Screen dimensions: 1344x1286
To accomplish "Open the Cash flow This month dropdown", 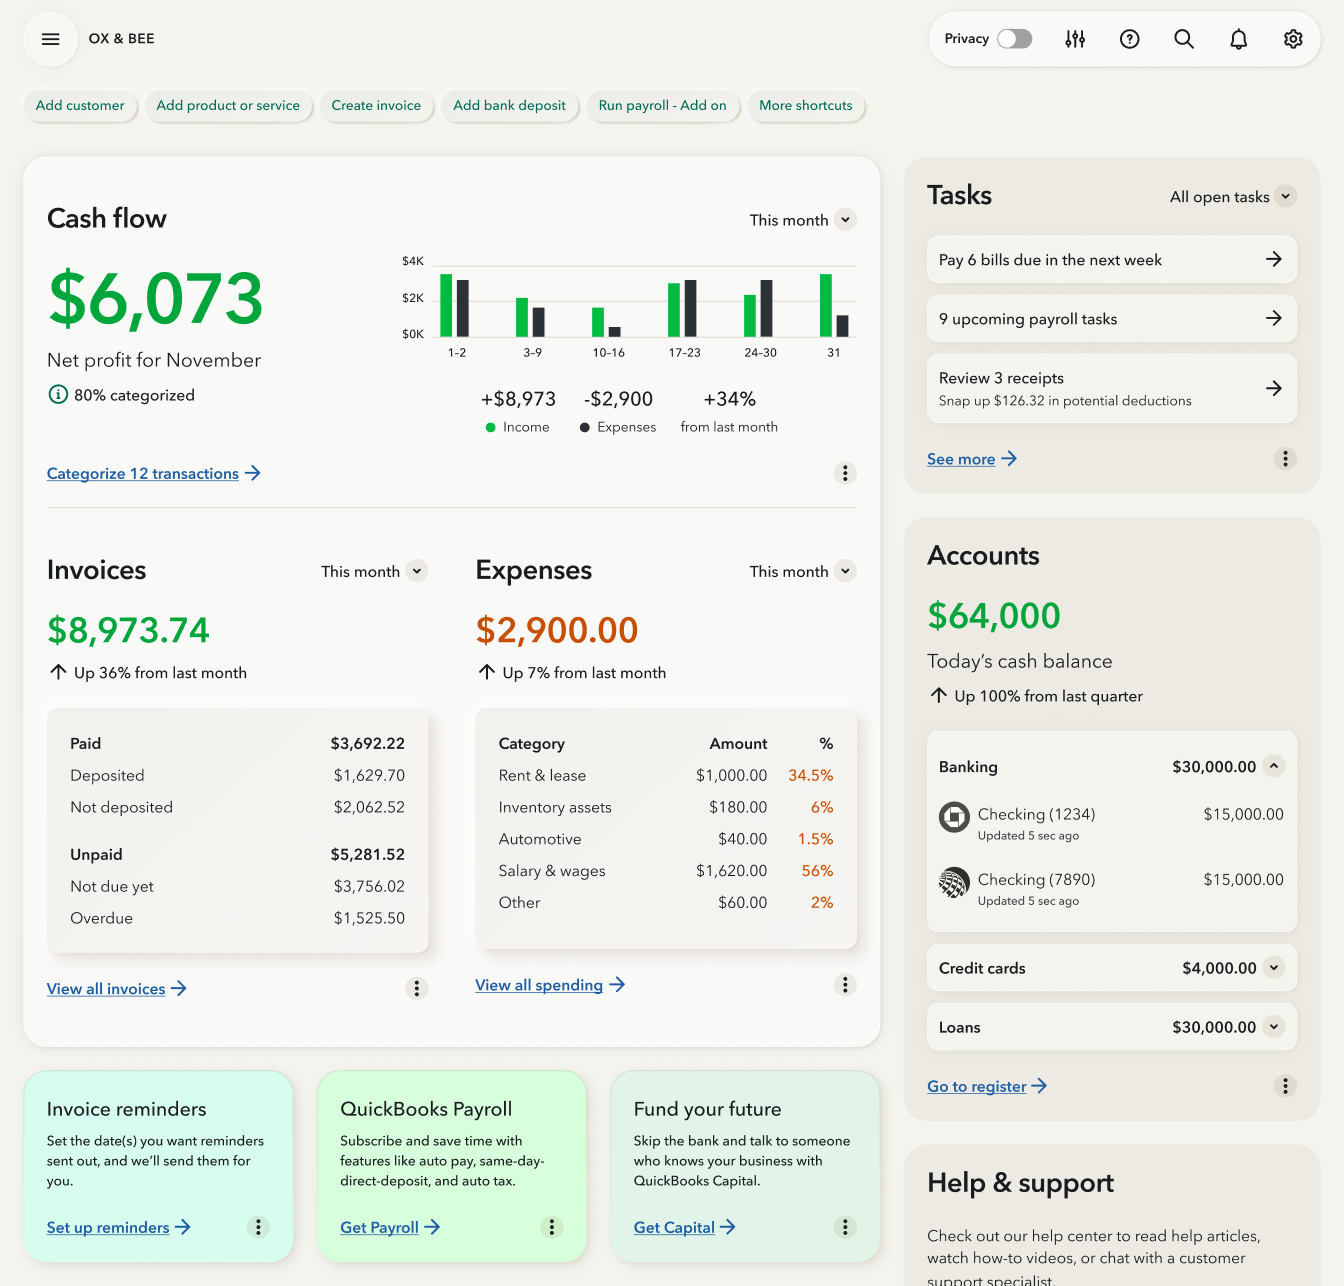I will (x=803, y=220).
